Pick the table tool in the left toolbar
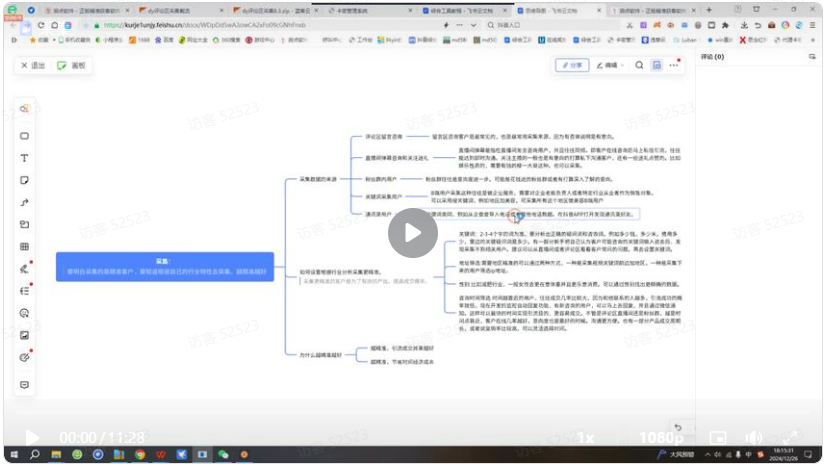 (25, 246)
